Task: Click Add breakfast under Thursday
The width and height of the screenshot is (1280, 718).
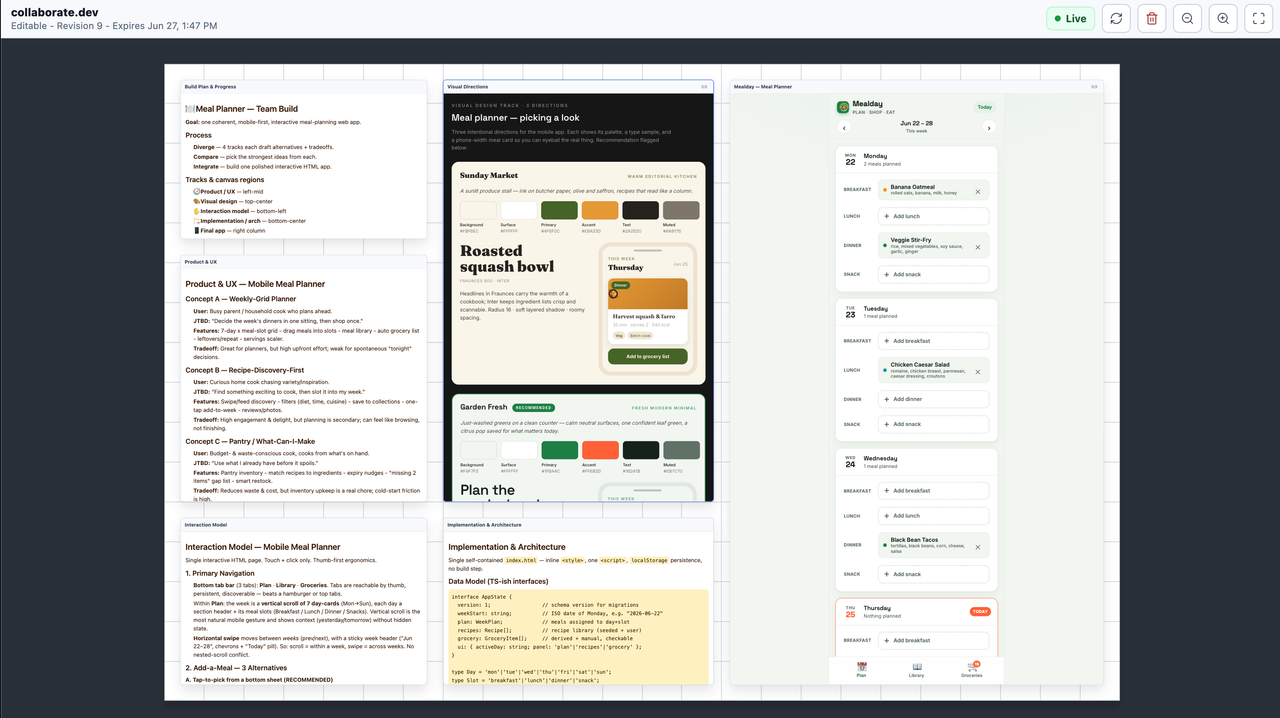Action: coord(934,640)
